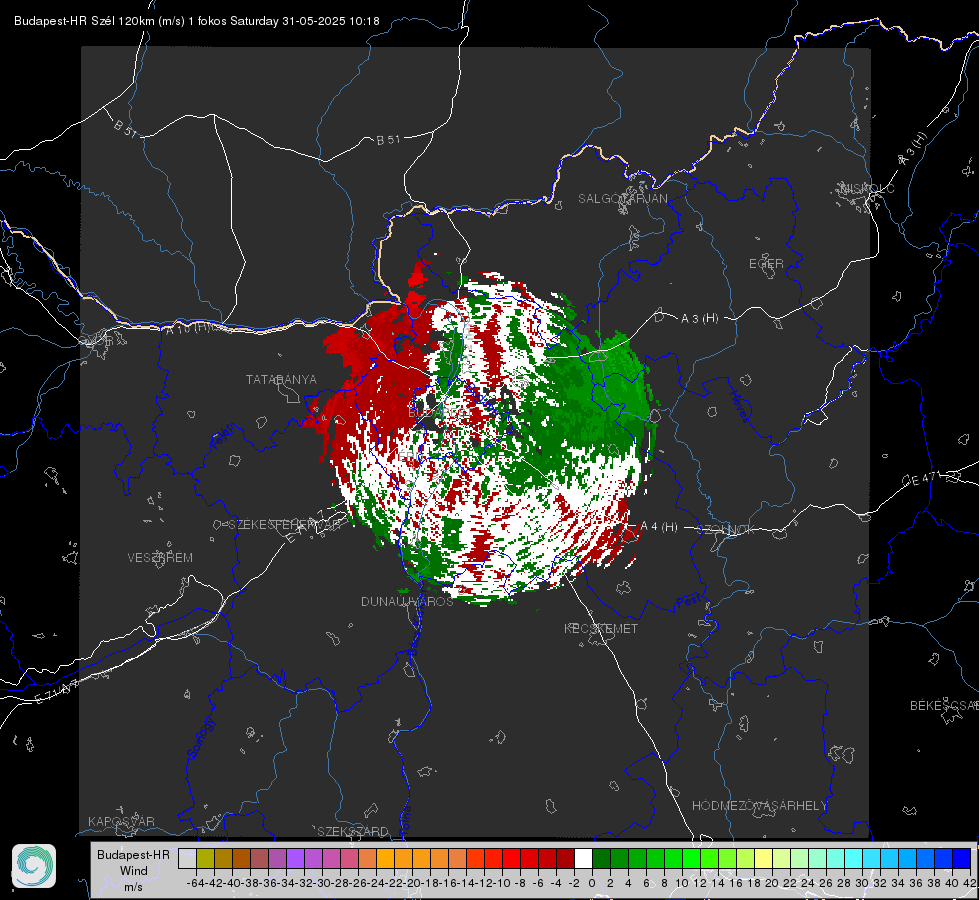Viewport: 979px width, 900px height.
Task: Click the SZEKSZÁRD city label
Action: point(353,831)
